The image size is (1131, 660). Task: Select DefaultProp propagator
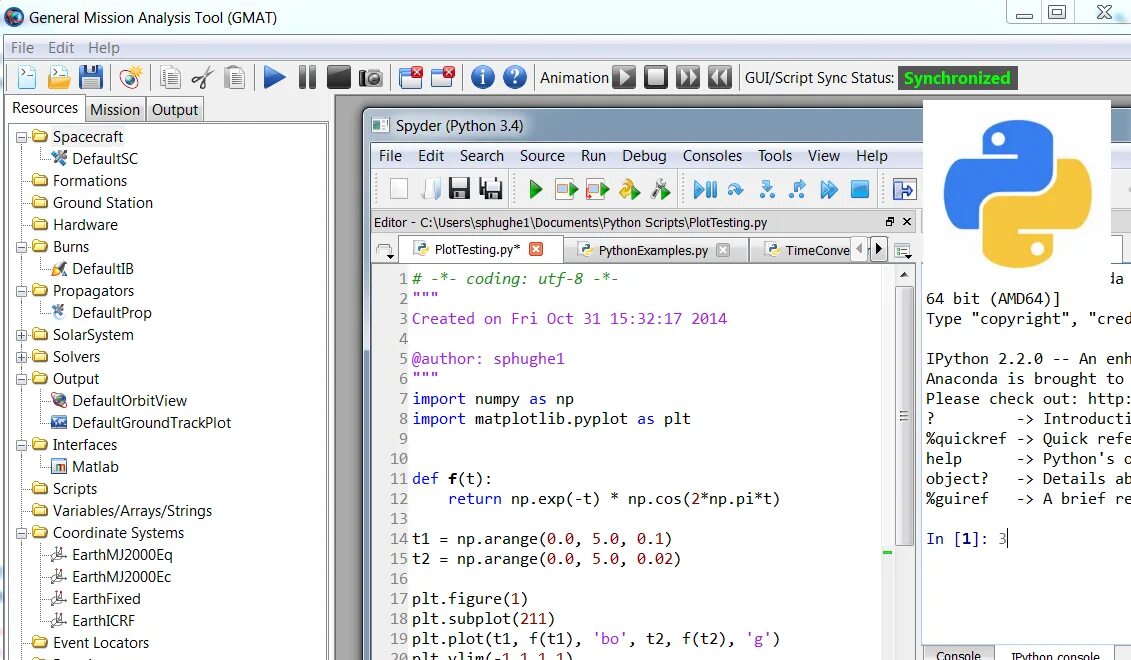[x=112, y=313]
